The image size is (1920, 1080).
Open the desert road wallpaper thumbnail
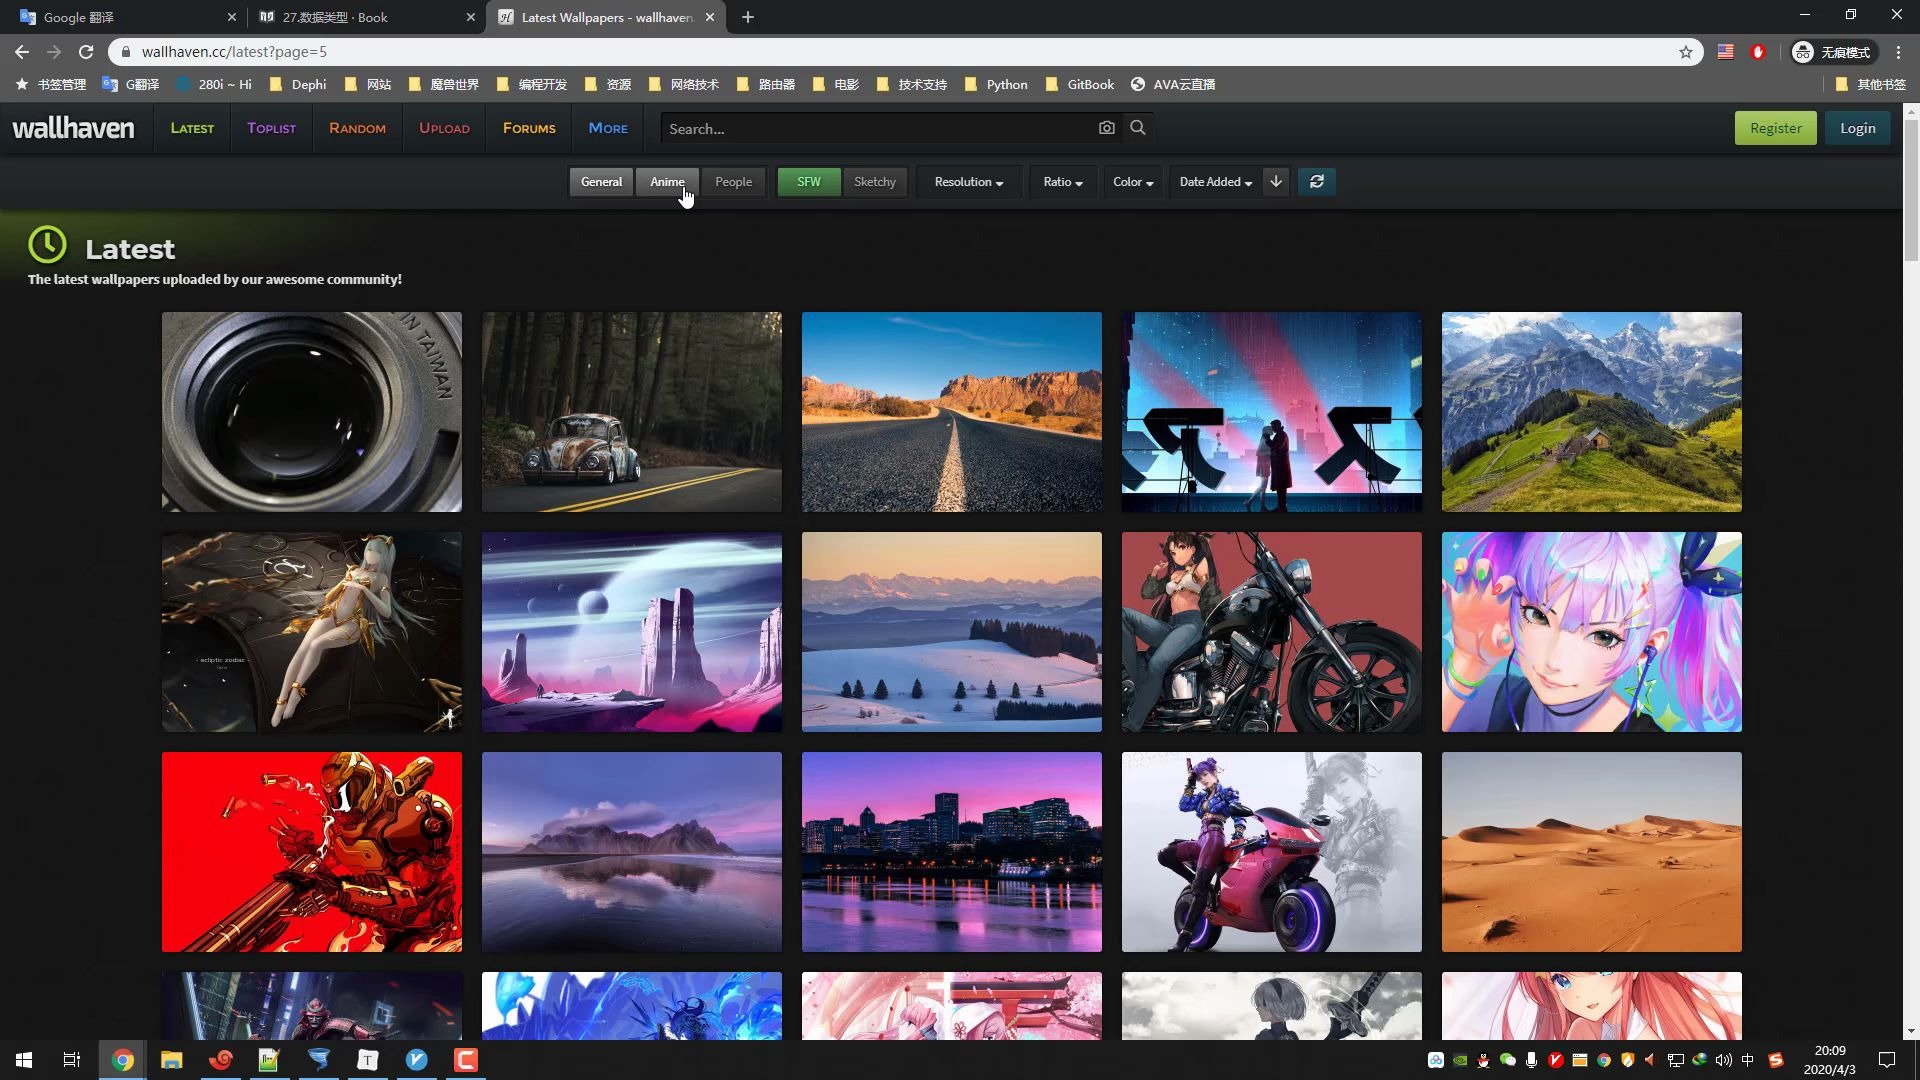951,412
